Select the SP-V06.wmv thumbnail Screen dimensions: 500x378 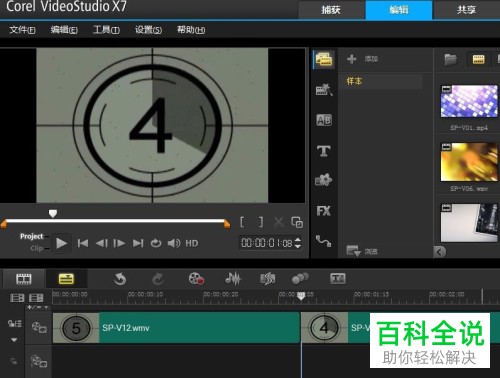point(469,162)
